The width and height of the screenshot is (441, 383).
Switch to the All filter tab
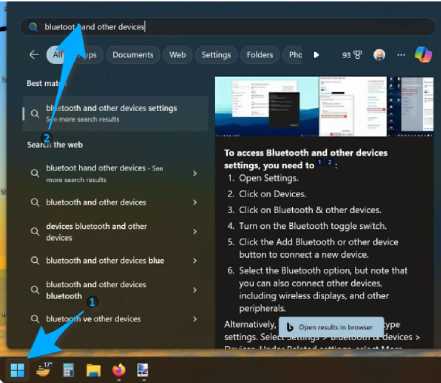point(57,55)
